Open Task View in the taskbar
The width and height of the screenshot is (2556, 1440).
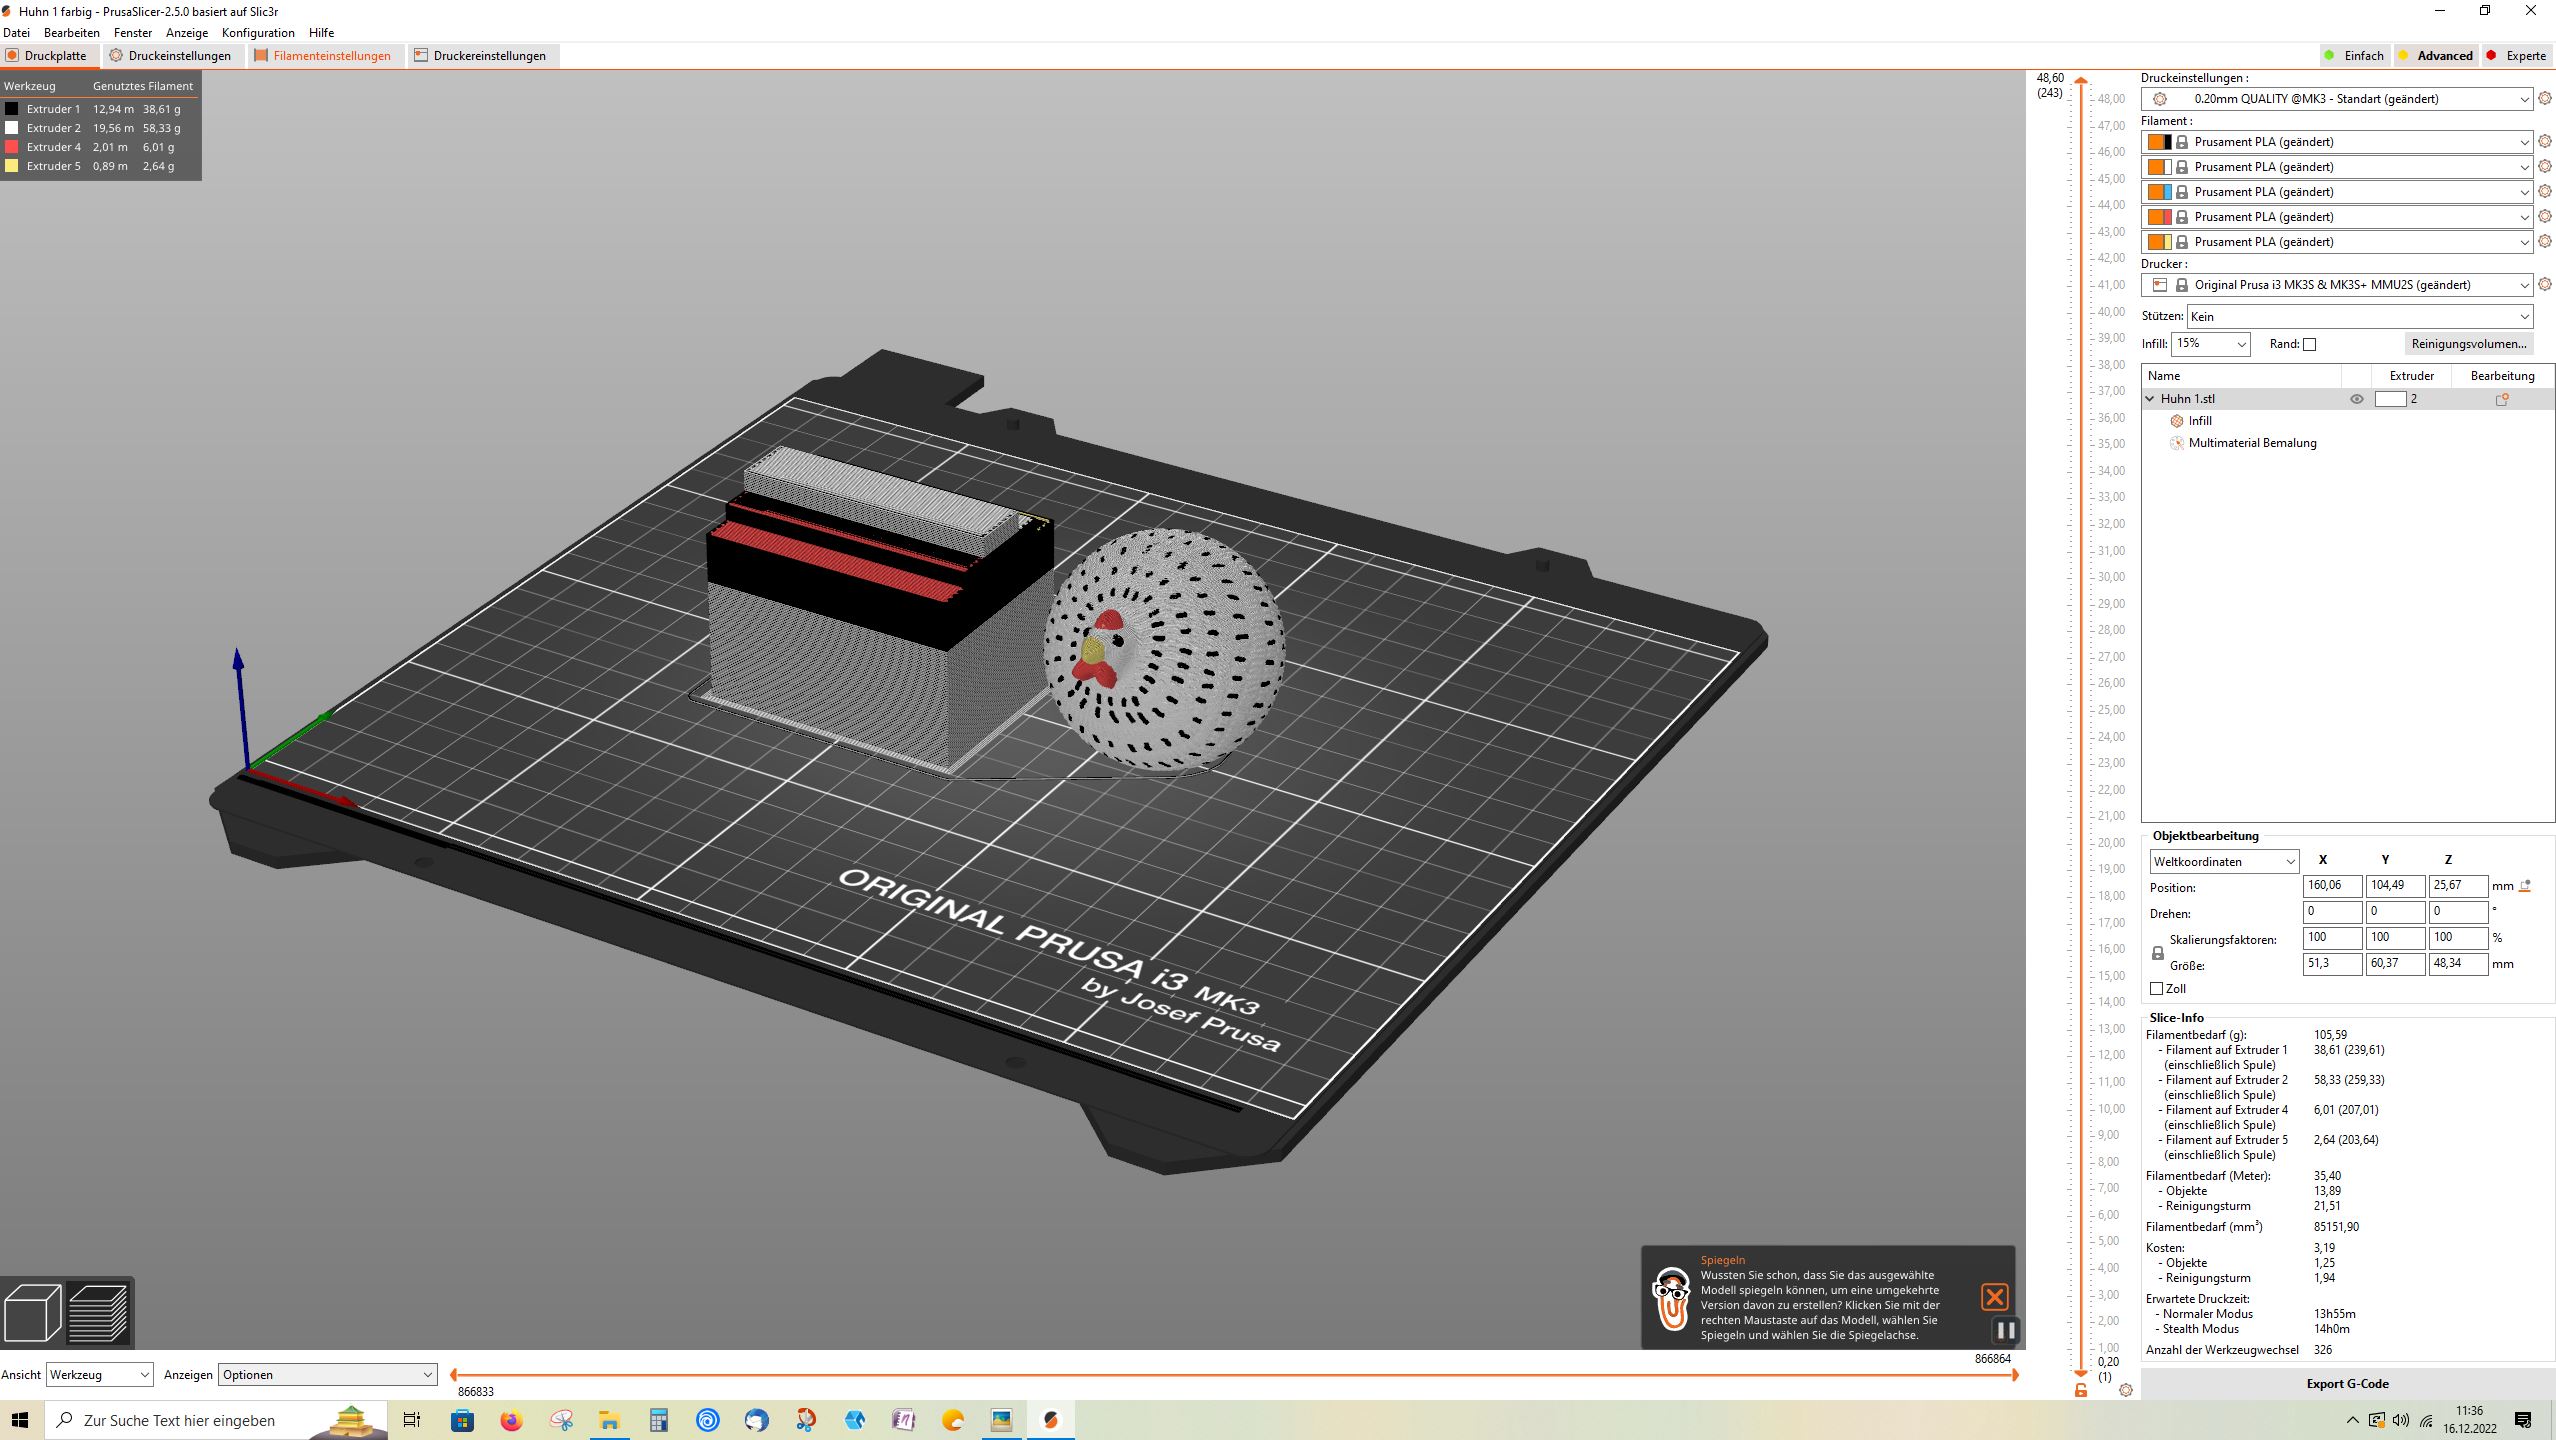[411, 1420]
